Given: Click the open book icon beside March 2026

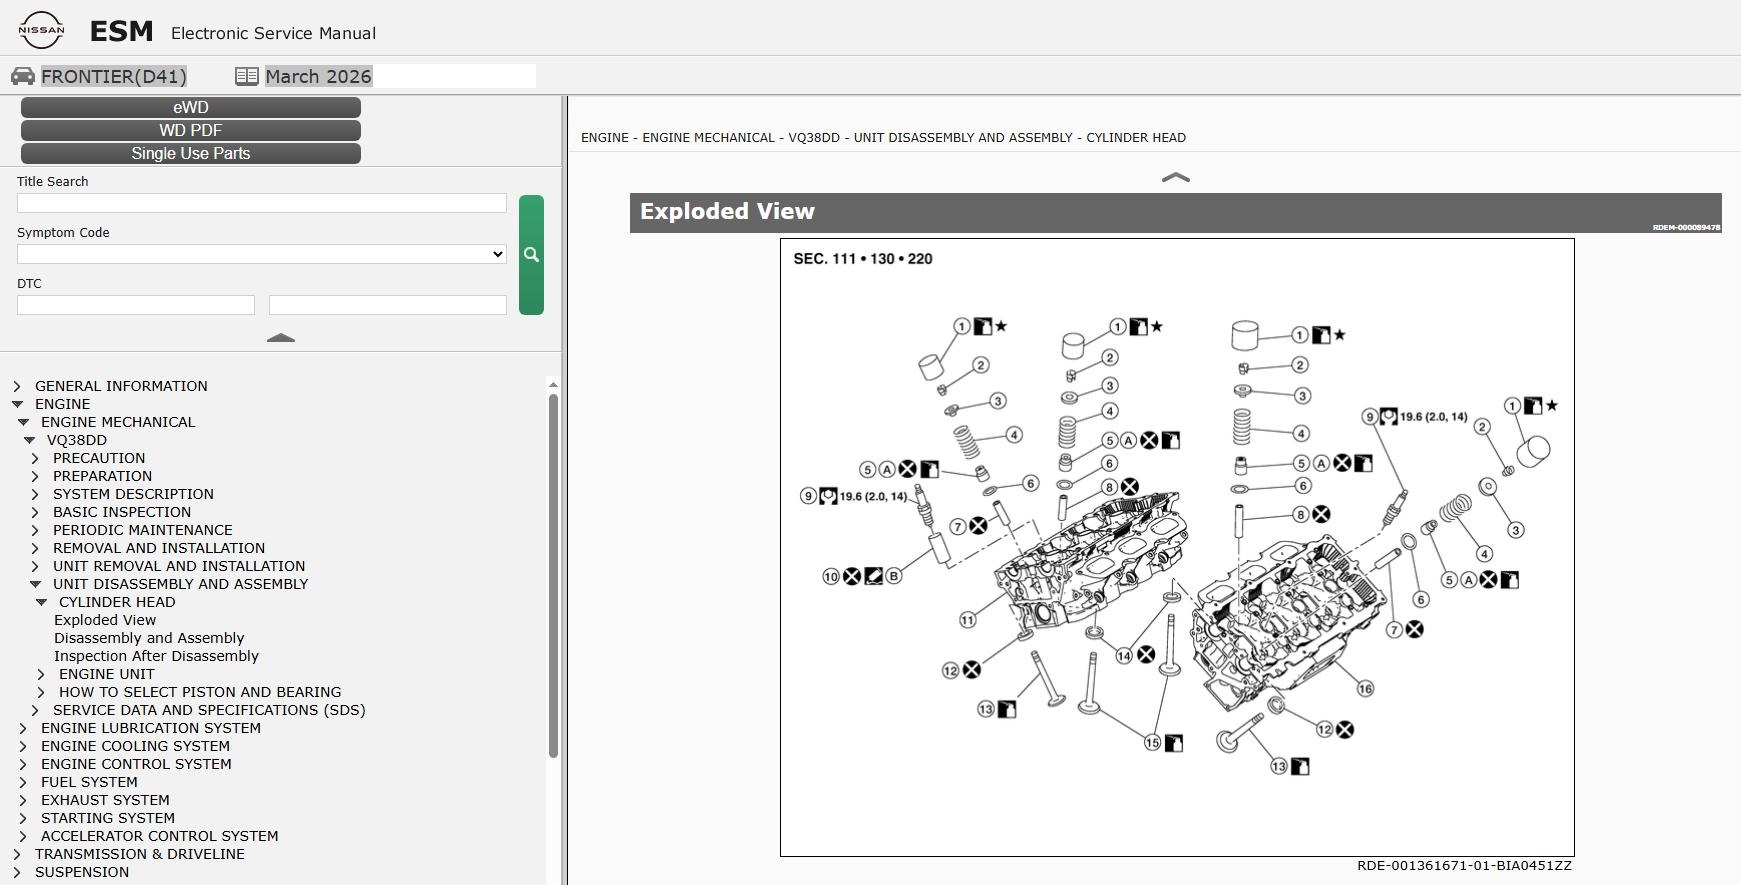Looking at the screenshot, I should pos(247,76).
